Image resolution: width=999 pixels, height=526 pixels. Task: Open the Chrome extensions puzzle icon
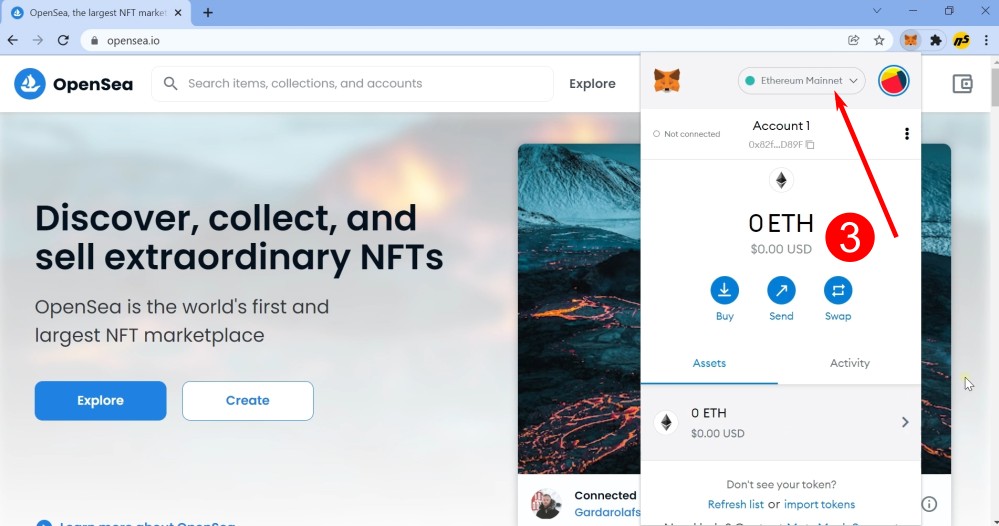point(935,40)
